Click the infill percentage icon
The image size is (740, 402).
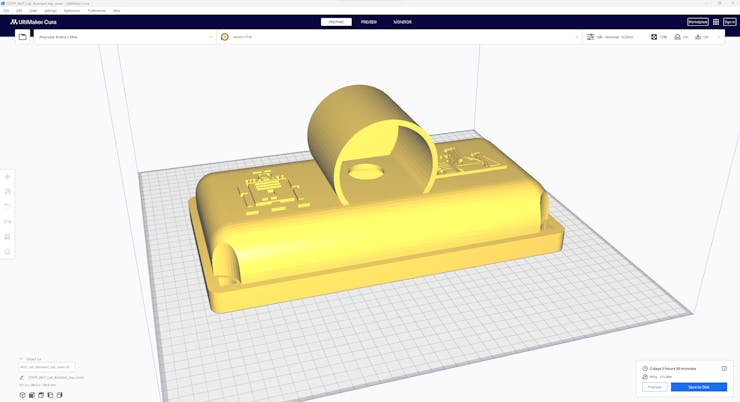[654, 37]
